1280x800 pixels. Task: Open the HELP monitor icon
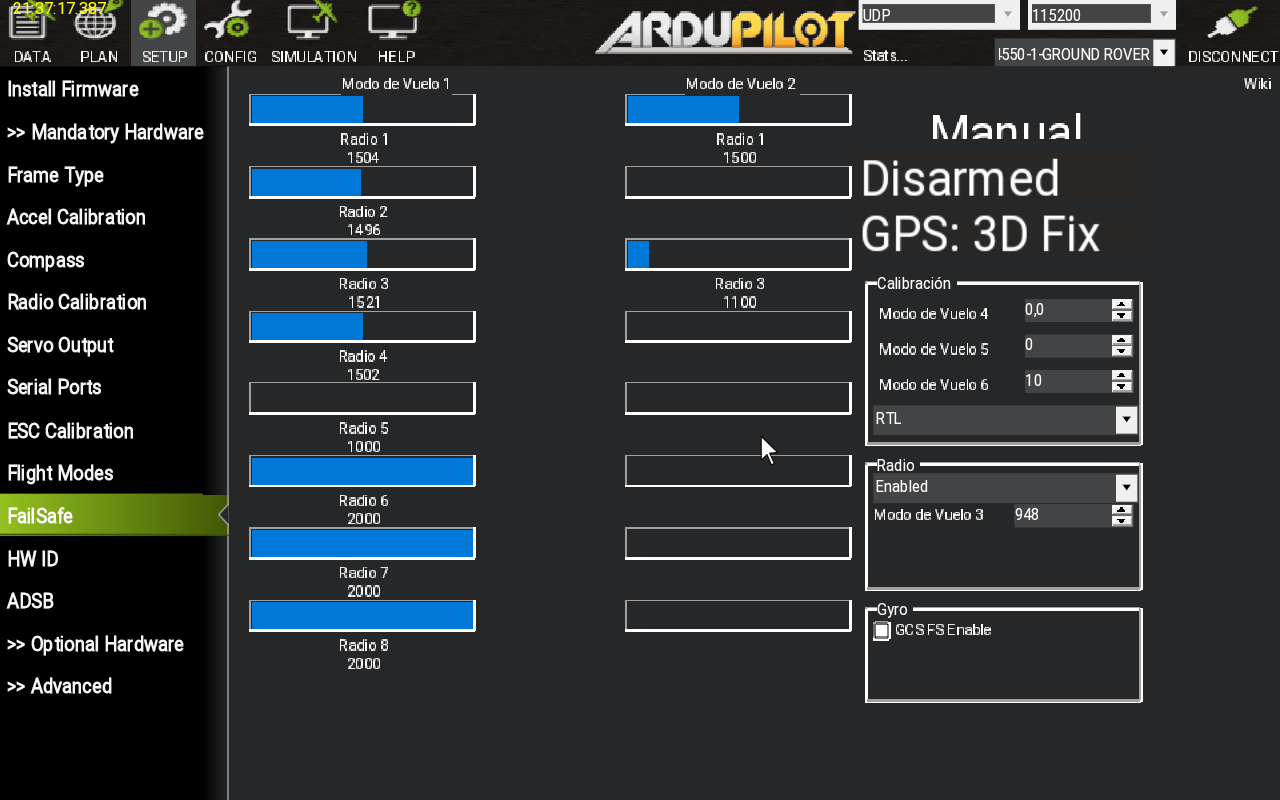(x=396, y=32)
